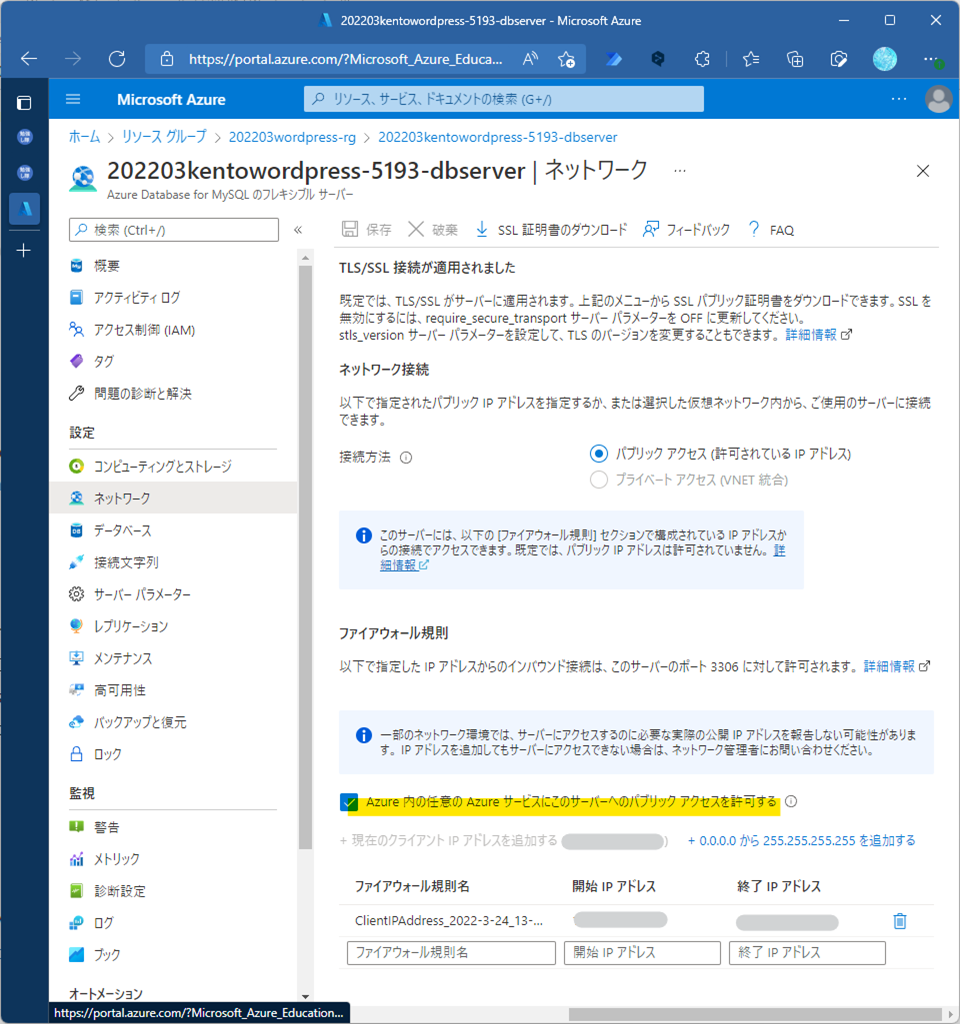Click 0.0.0.0 から 255.255.255.255 を追加する link
Screen dimensions: 960x1024
tap(801, 840)
